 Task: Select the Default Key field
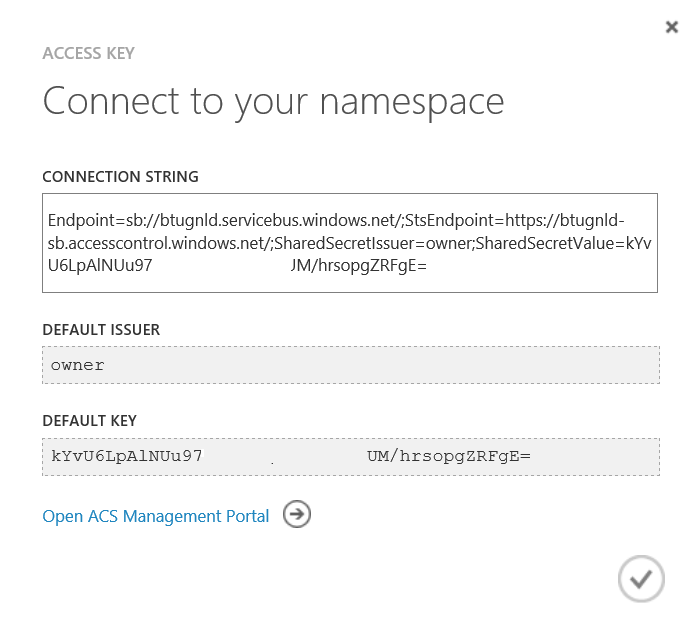pyautogui.click(x=350, y=456)
